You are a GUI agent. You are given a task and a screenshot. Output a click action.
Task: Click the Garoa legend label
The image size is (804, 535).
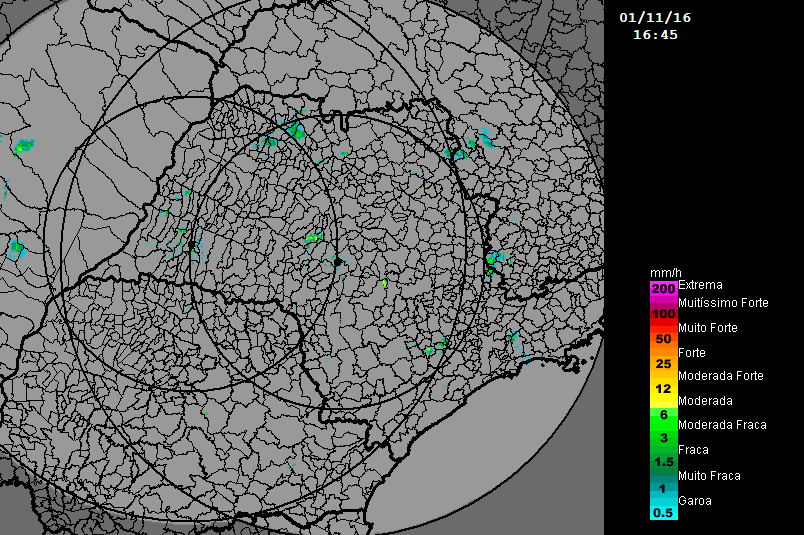point(695,500)
